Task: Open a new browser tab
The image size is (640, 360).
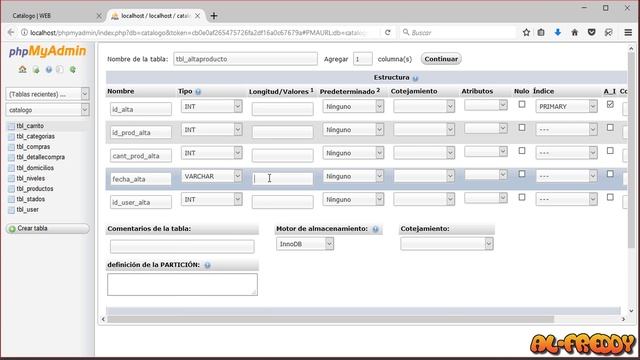Action: tap(214, 16)
